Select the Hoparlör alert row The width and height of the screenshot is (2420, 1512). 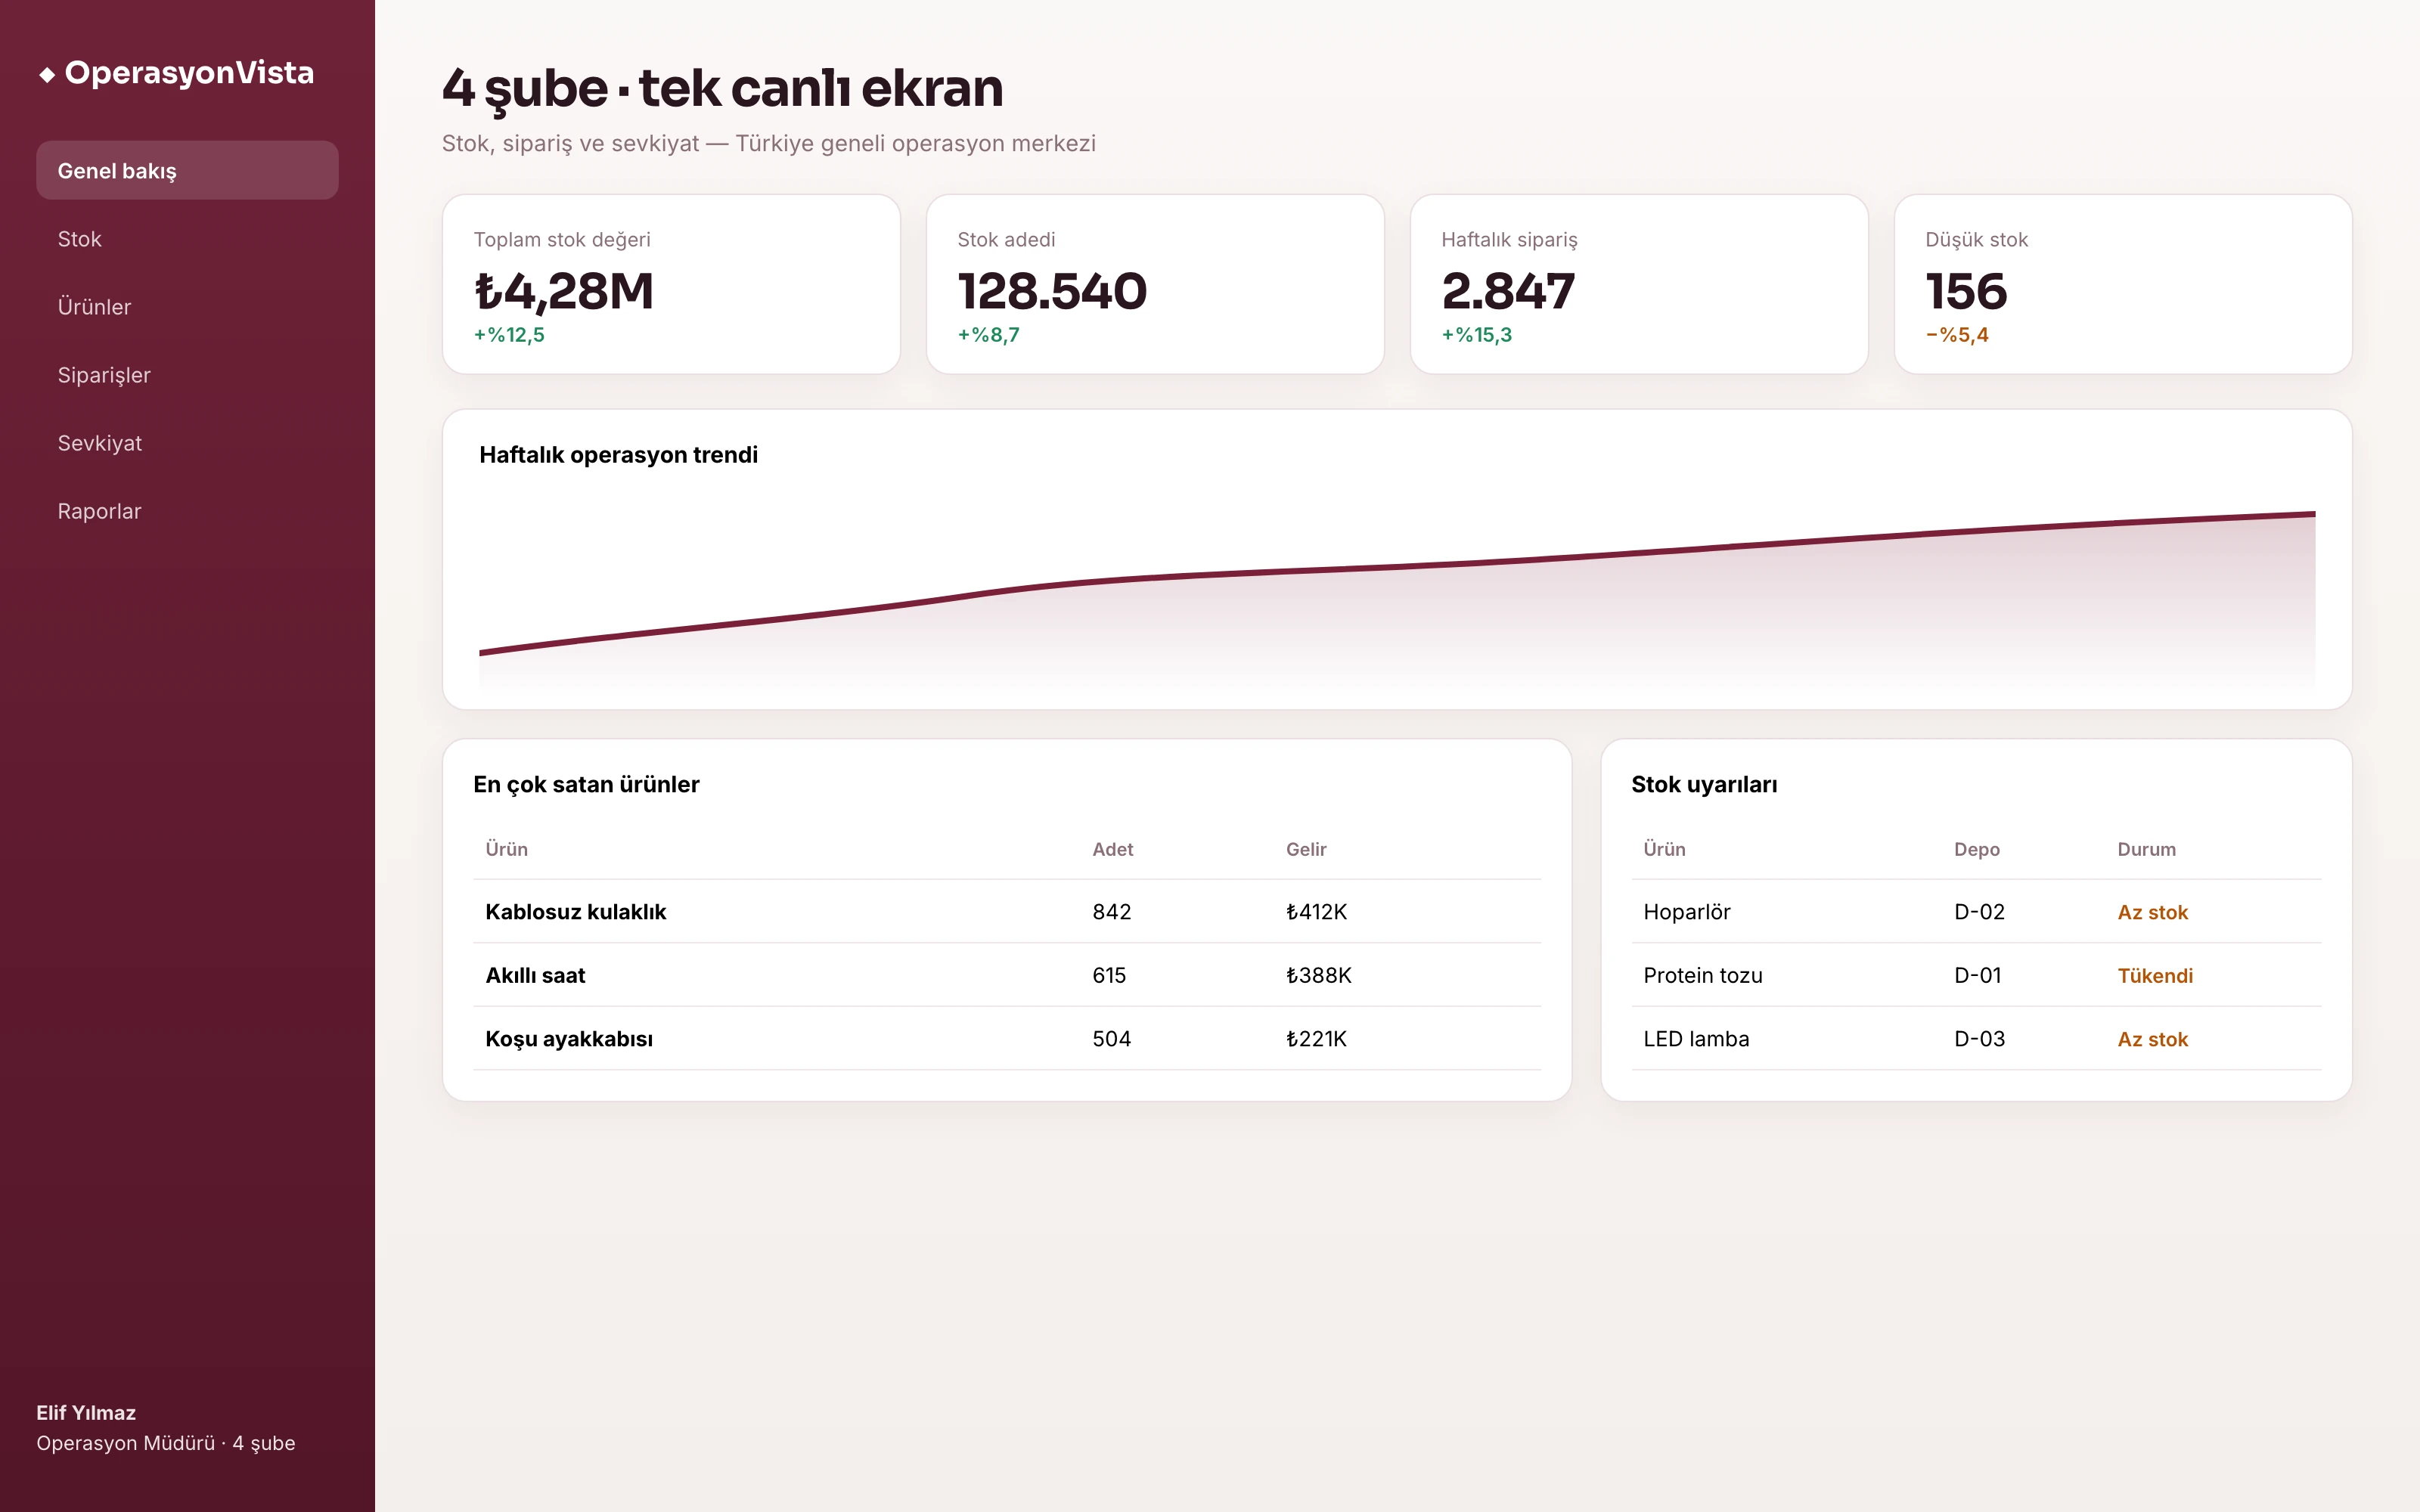[x=1976, y=912]
